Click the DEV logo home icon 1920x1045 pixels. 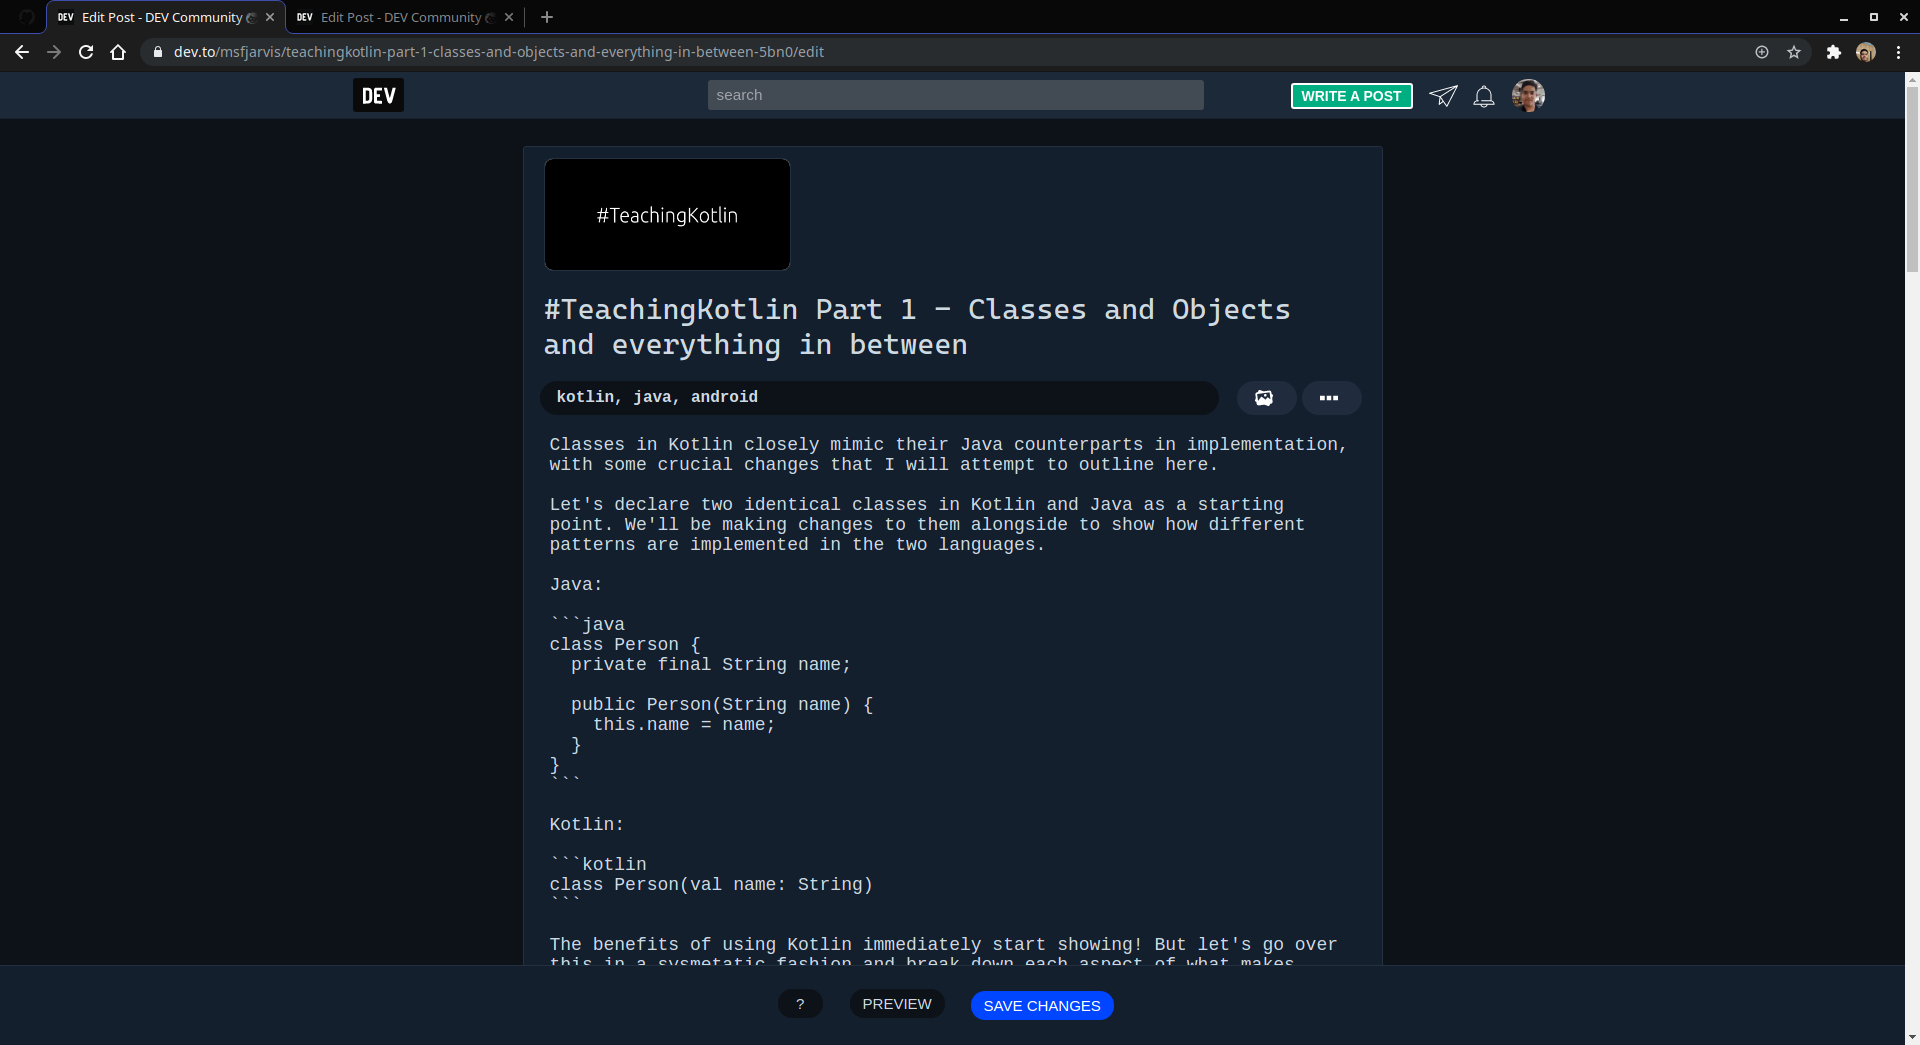pos(378,95)
